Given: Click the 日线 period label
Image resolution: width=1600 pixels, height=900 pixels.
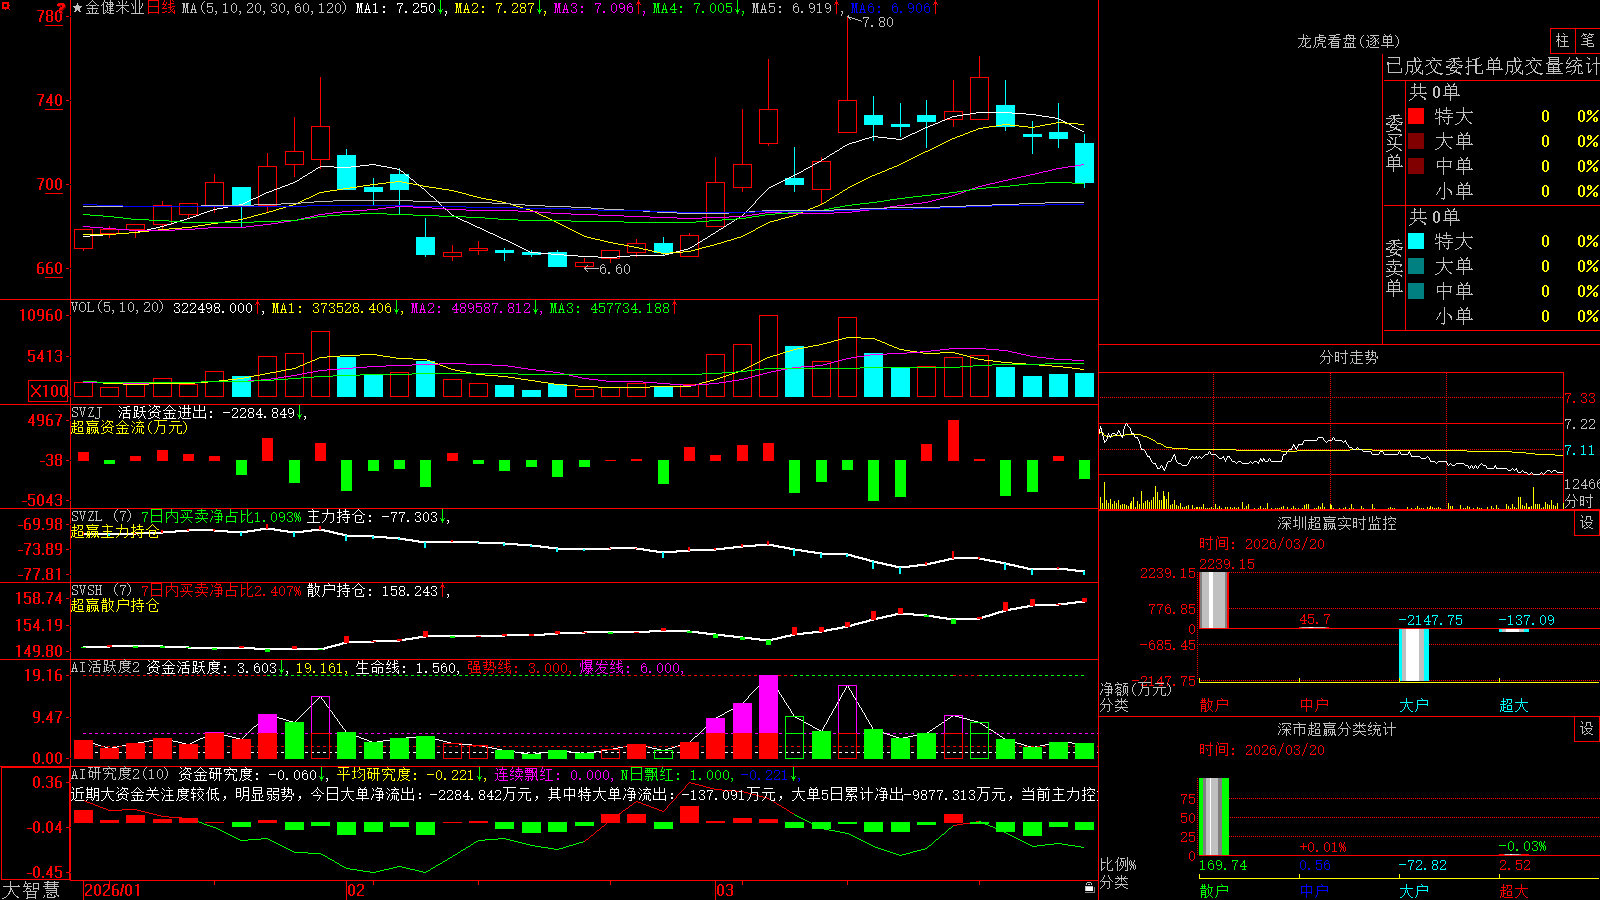Looking at the screenshot, I should 161,8.
